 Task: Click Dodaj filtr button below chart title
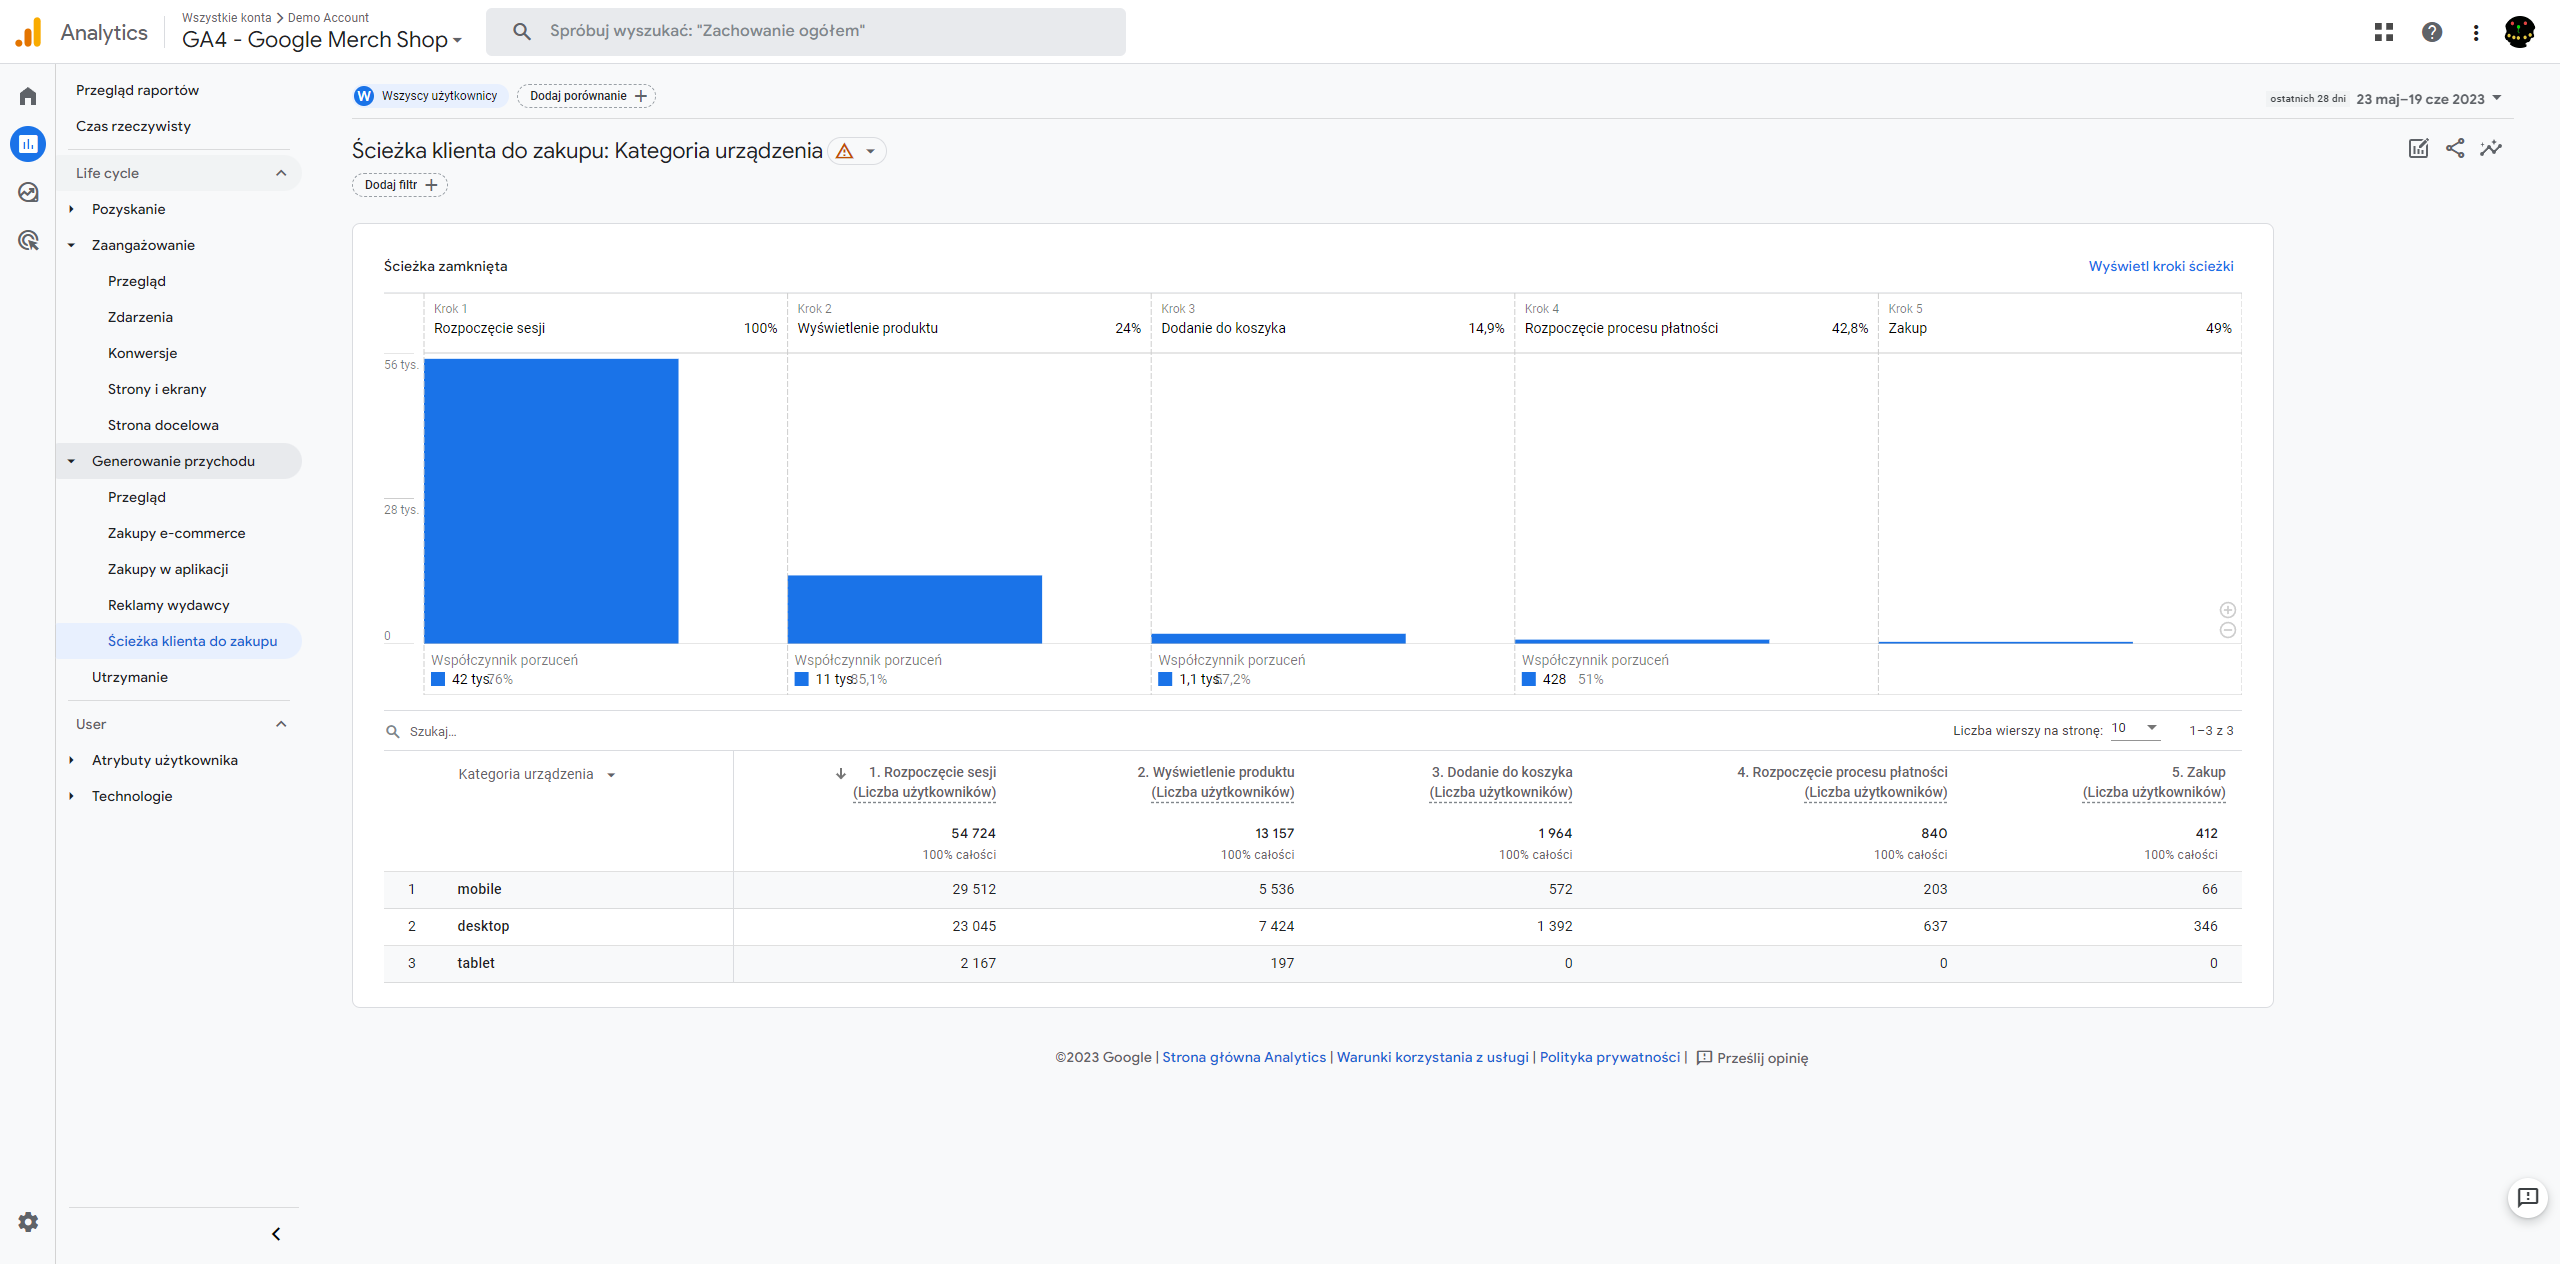click(400, 185)
